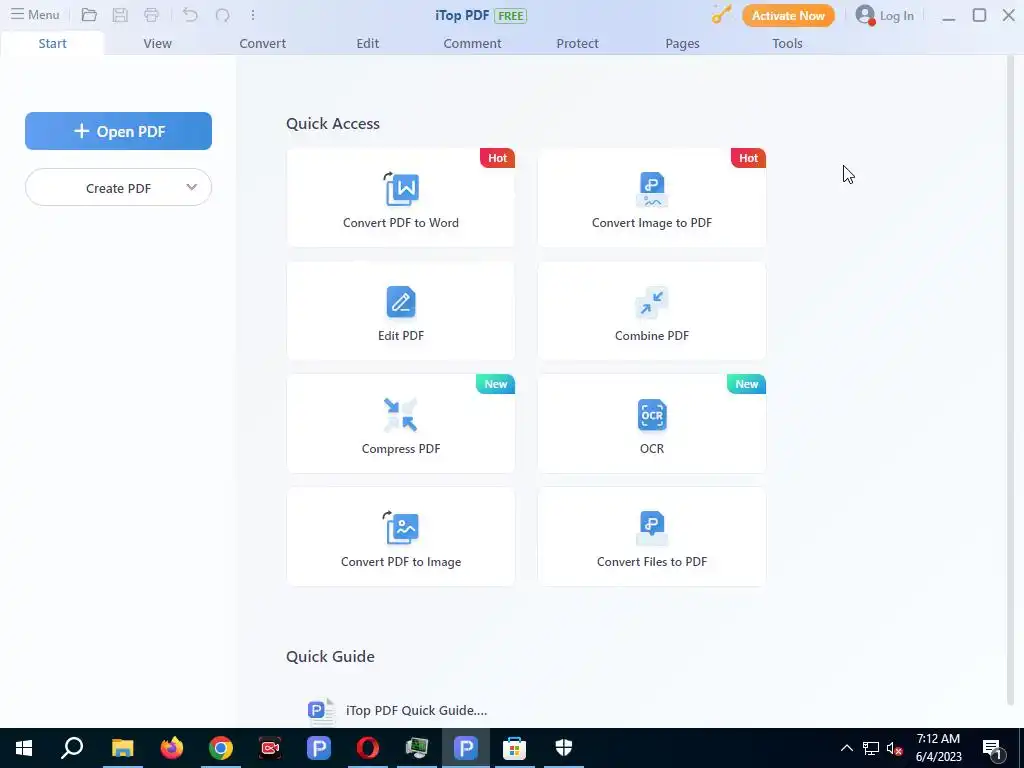The width and height of the screenshot is (1024, 768).
Task: Click the Combine PDF icon
Action: point(652,302)
